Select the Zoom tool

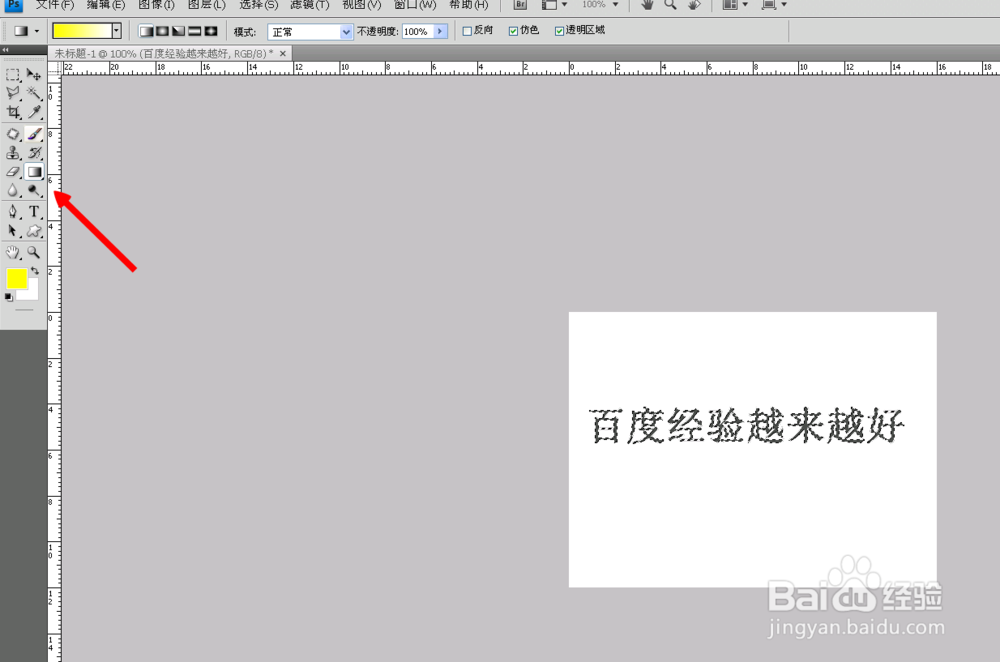(x=33, y=251)
